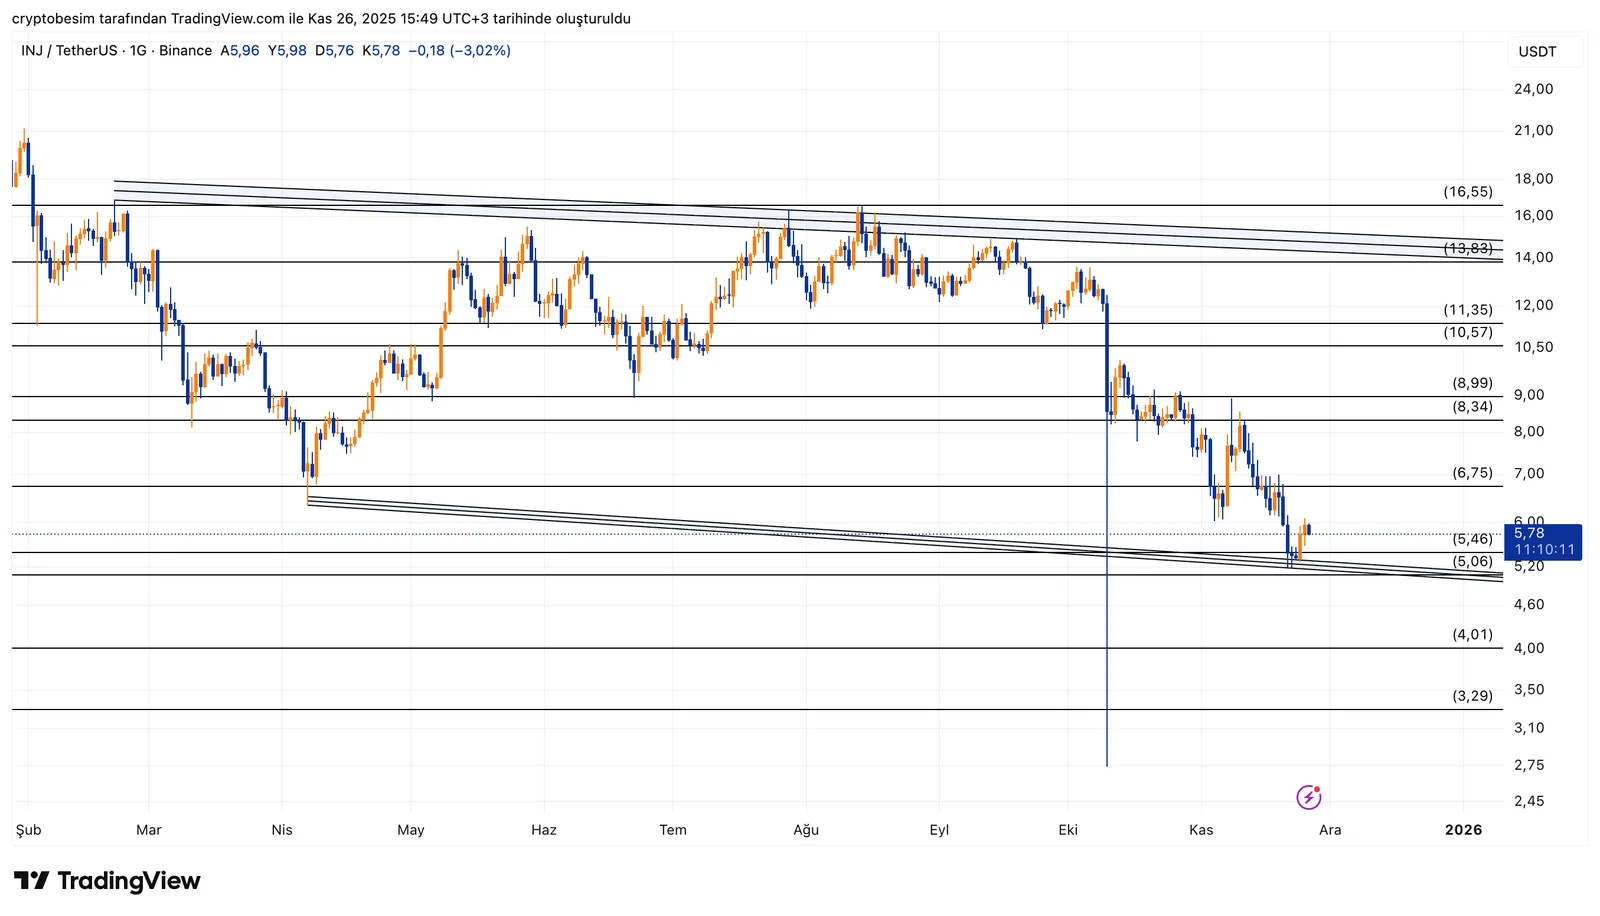Open the USDT currency selector

click(1537, 52)
